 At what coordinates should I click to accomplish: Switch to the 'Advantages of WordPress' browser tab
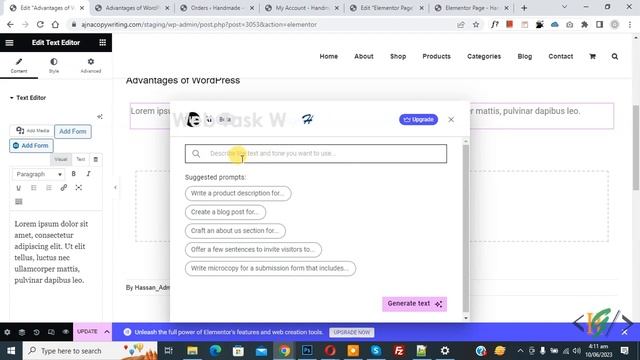pyautogui.click(x=131, y=8)
